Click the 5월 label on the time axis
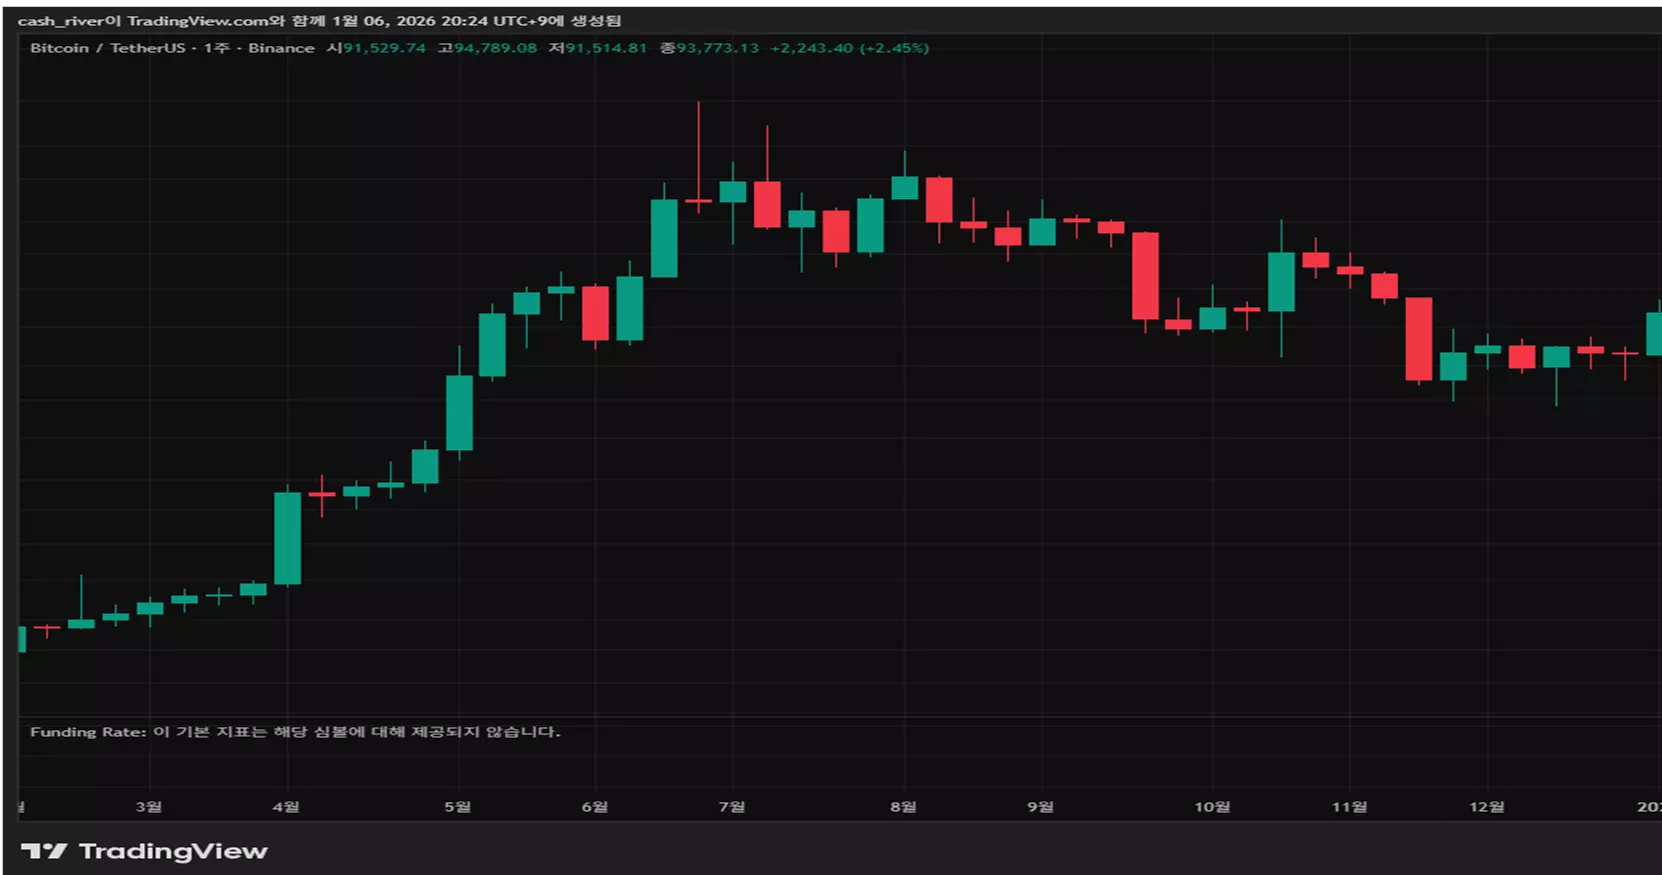The image size is (1662, 875). pyautogui.click(x=458, y=807)
